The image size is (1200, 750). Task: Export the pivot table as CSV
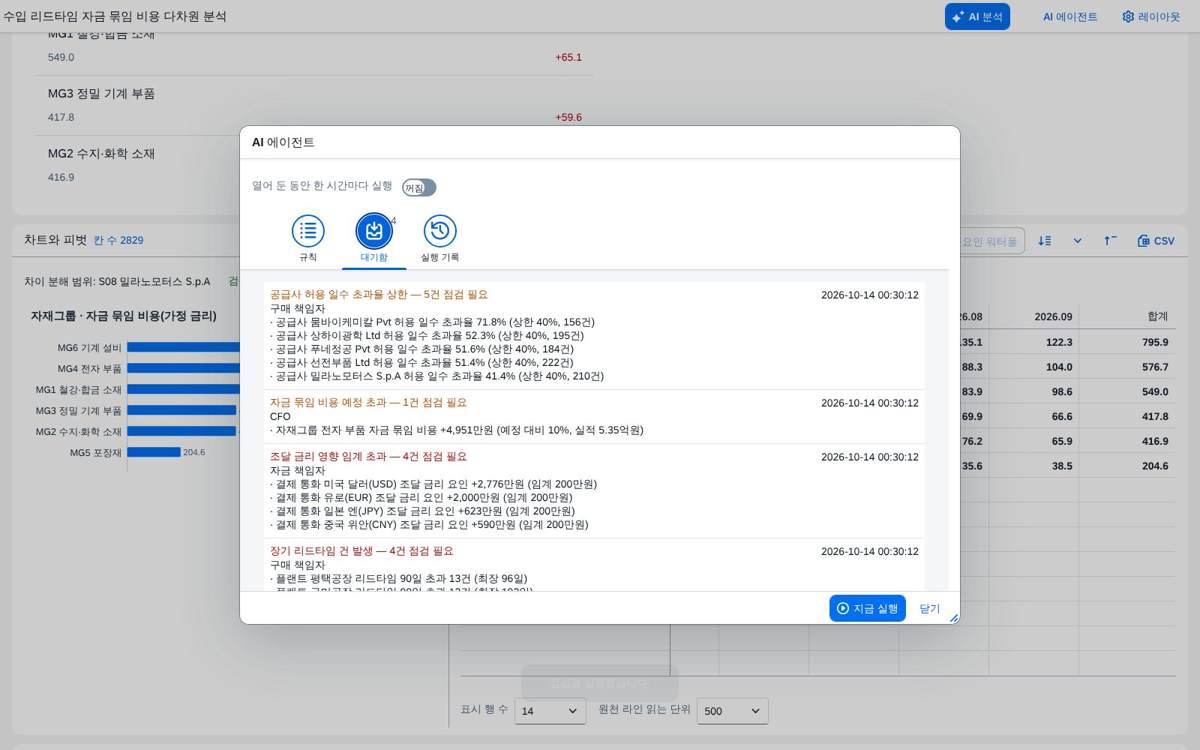point(1155,241)
